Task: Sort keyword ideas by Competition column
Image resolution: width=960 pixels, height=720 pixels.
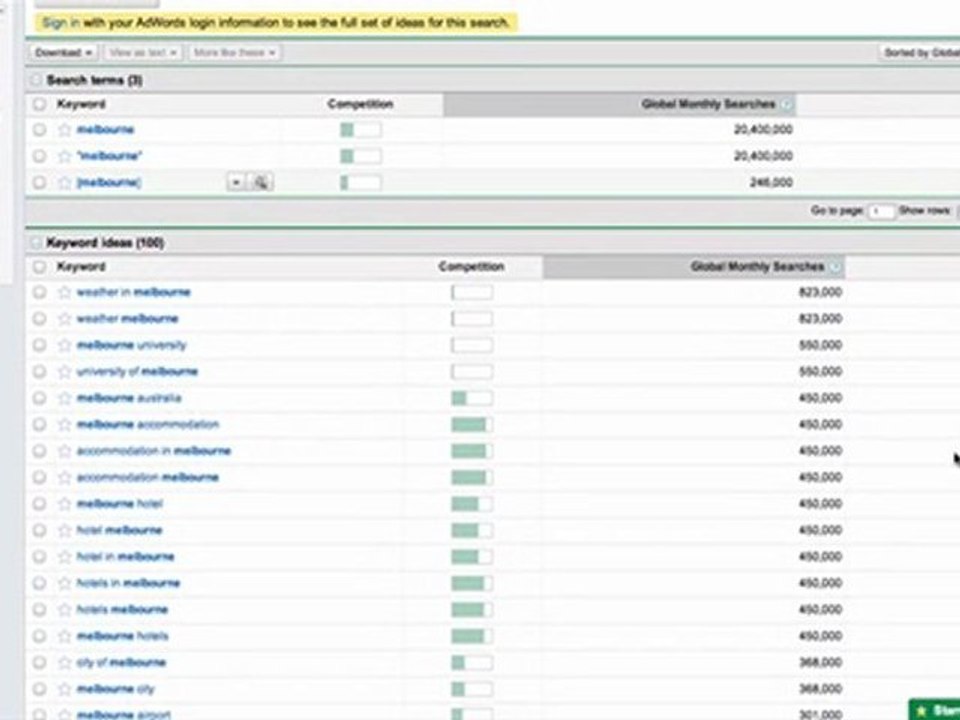Action: coord(471,267)
